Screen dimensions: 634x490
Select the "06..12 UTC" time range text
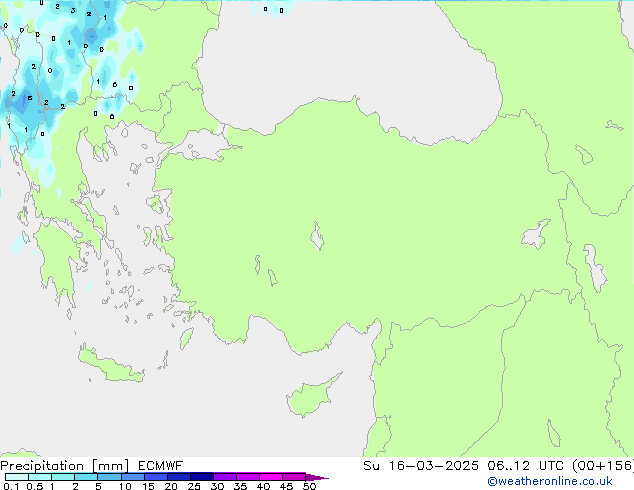coord(525,466)
